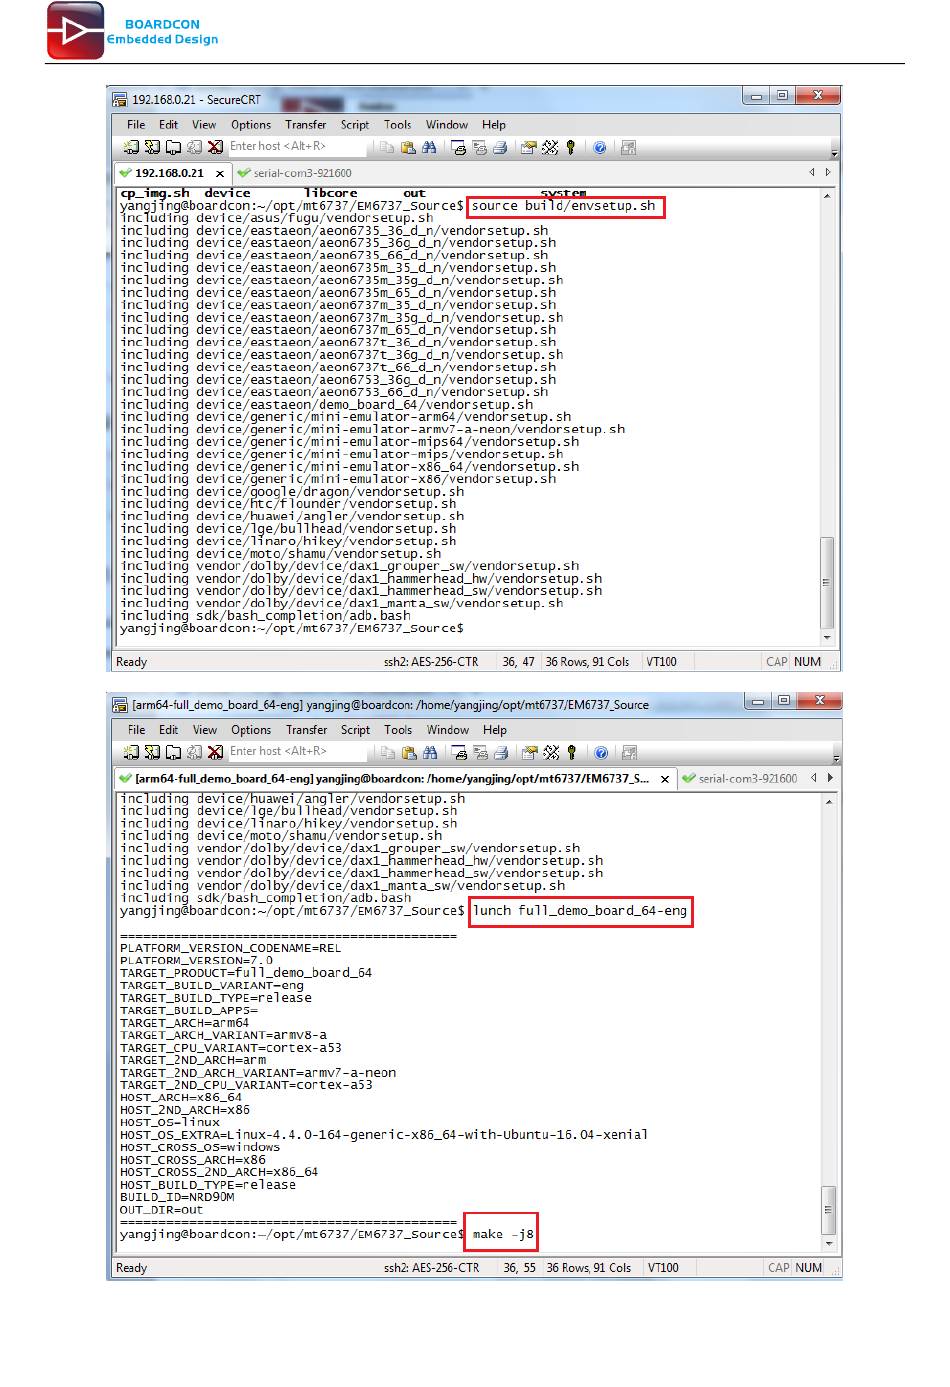This screenshot has width=950, height=1387.
Task: Open Transfer menu in 192.168.0.21 window
Action: click(x=305, y=125)
